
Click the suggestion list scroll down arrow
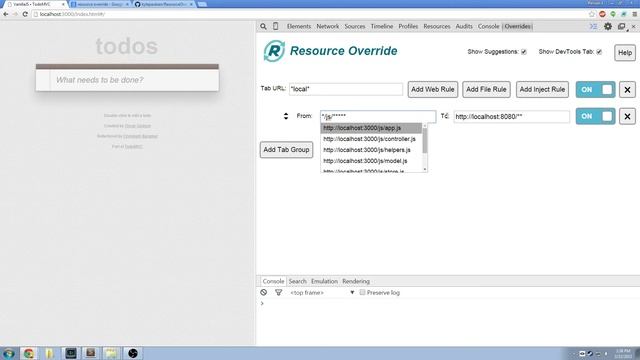pos(425,169)
